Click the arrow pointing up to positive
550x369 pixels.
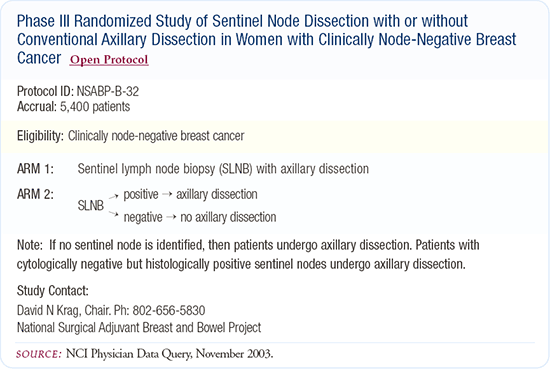(114, 196)
